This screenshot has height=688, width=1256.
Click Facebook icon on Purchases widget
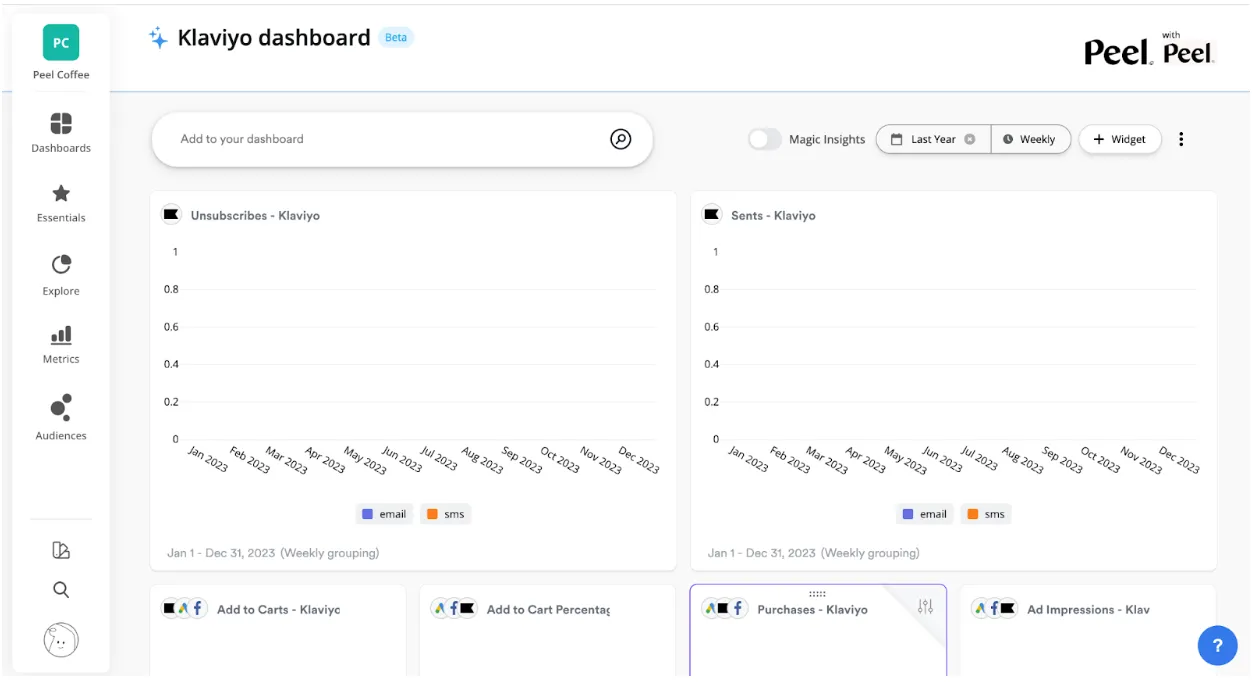pyautogui.click(x=738, y=608)
